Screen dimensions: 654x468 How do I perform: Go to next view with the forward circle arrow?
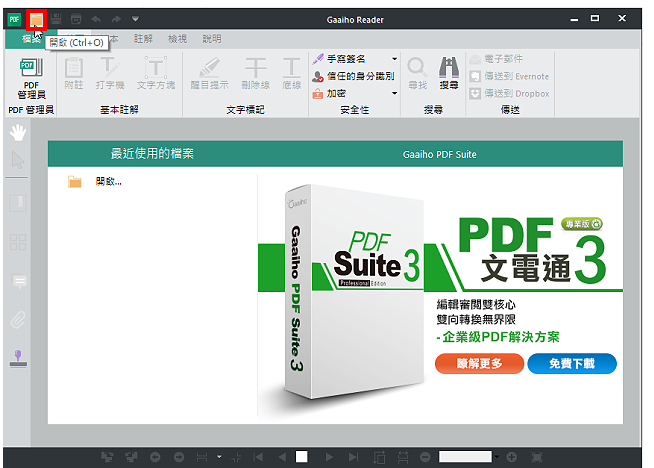pyautogui.click(x=179, y=458)
